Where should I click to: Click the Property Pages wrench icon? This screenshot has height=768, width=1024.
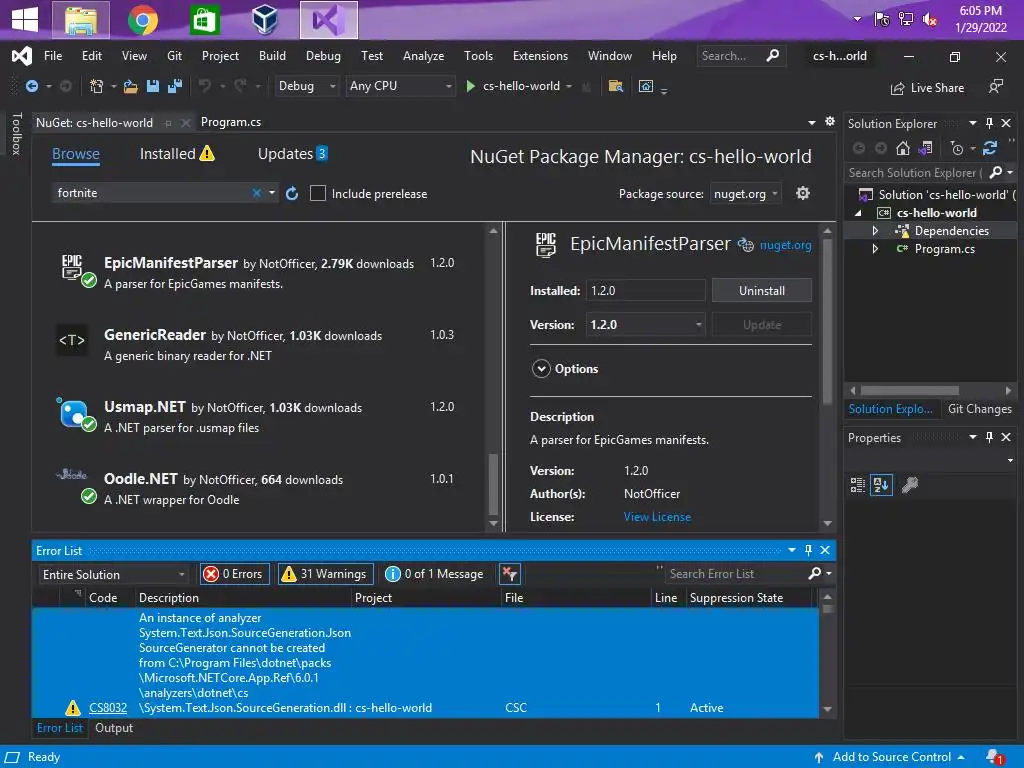tap(910, 485)
